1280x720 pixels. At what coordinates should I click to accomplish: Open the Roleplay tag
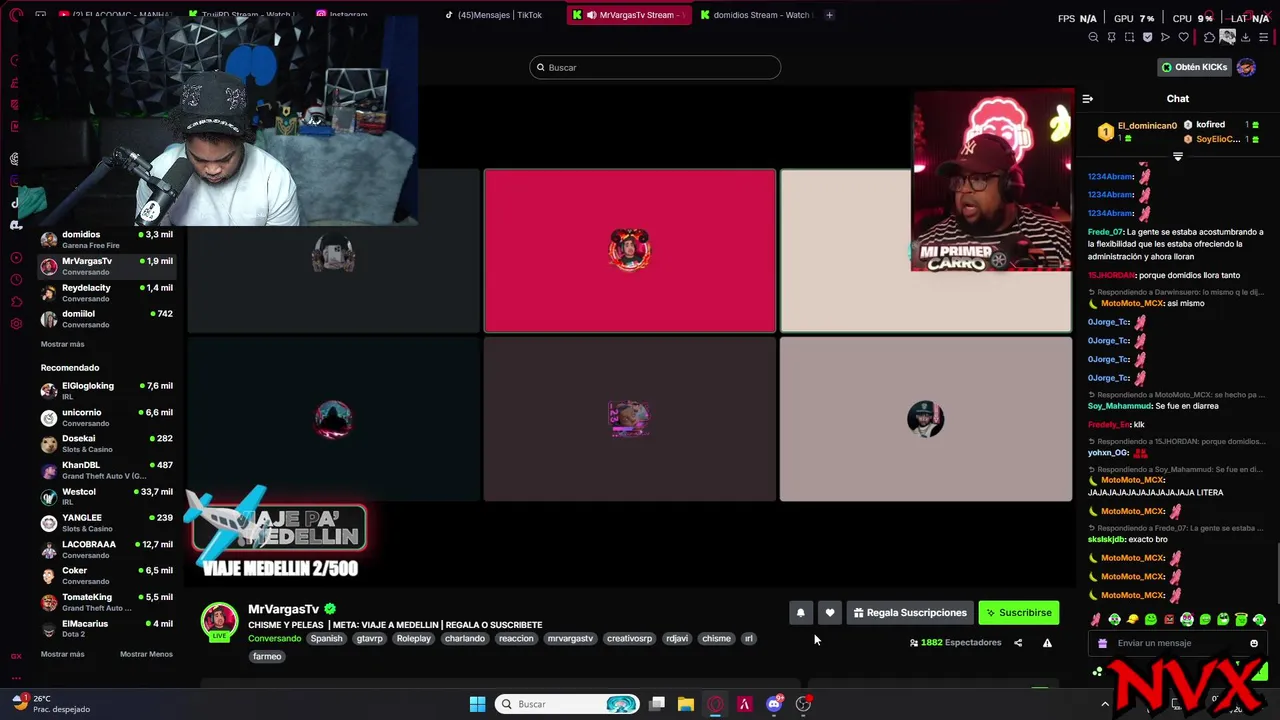(x=413, y=638)
